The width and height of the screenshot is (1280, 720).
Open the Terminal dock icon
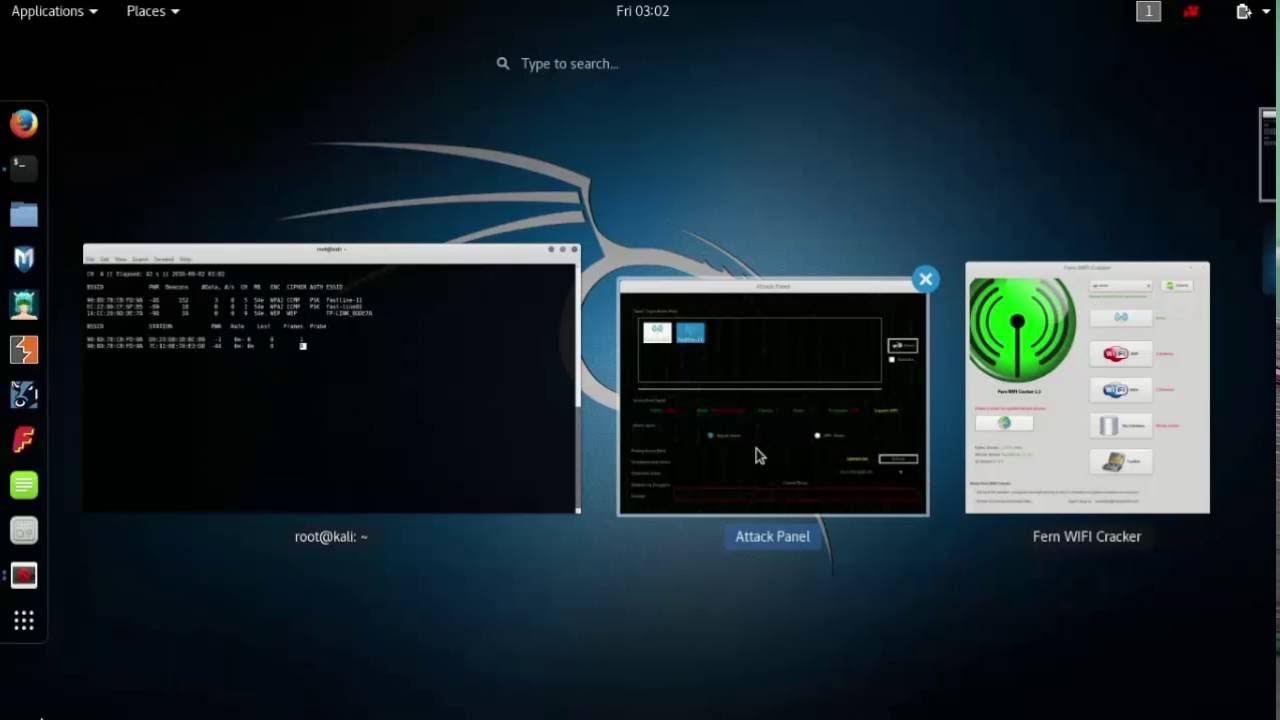point(24,168)
